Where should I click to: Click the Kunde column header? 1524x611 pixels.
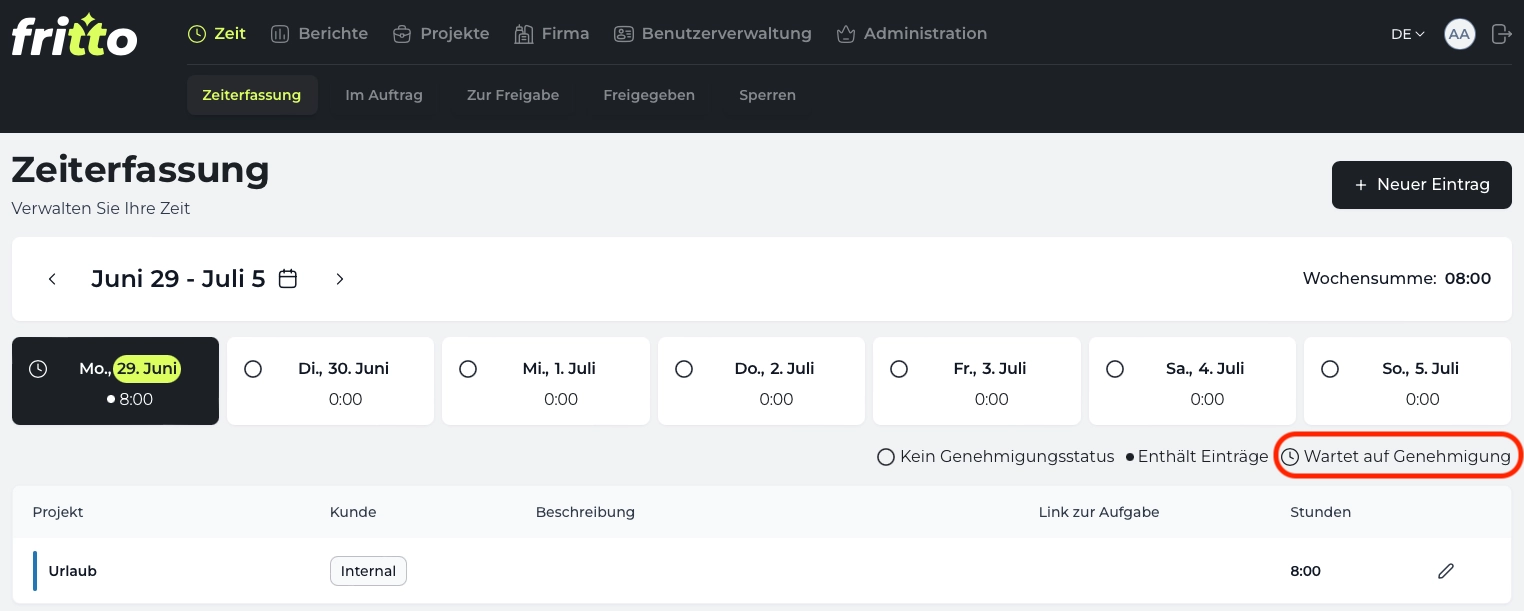[x=353, y=512]
